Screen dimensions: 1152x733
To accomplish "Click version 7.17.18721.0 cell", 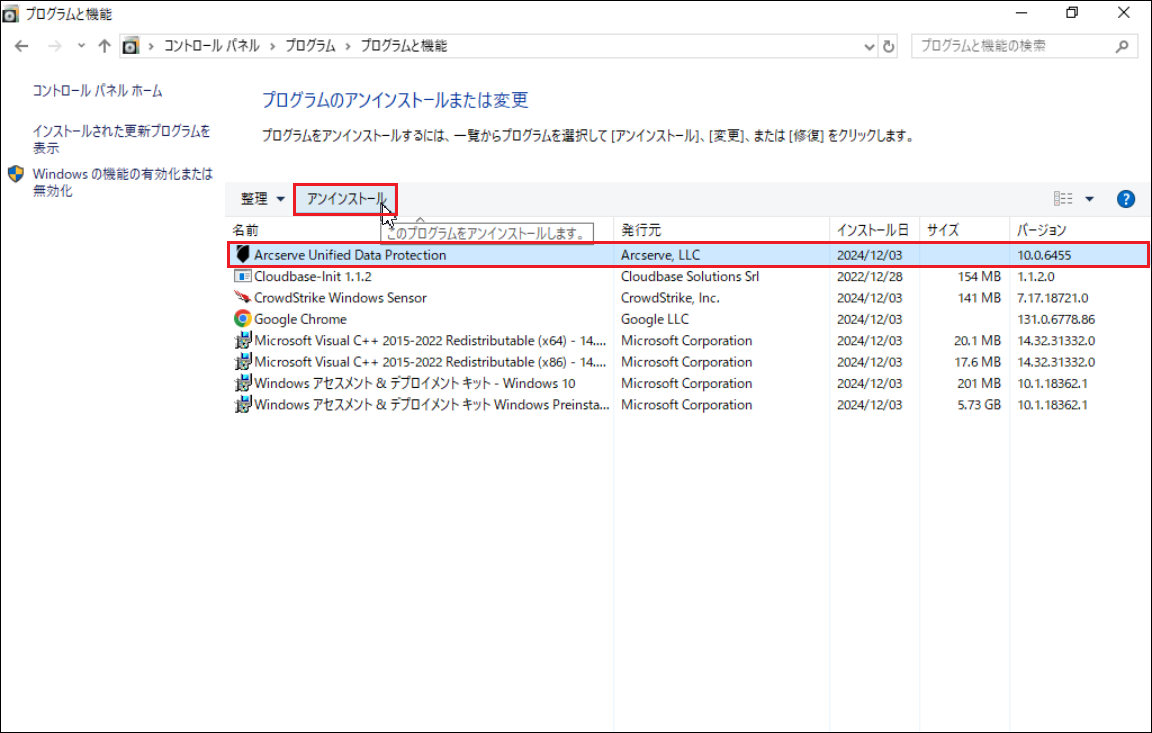I will coord(1052,298).
